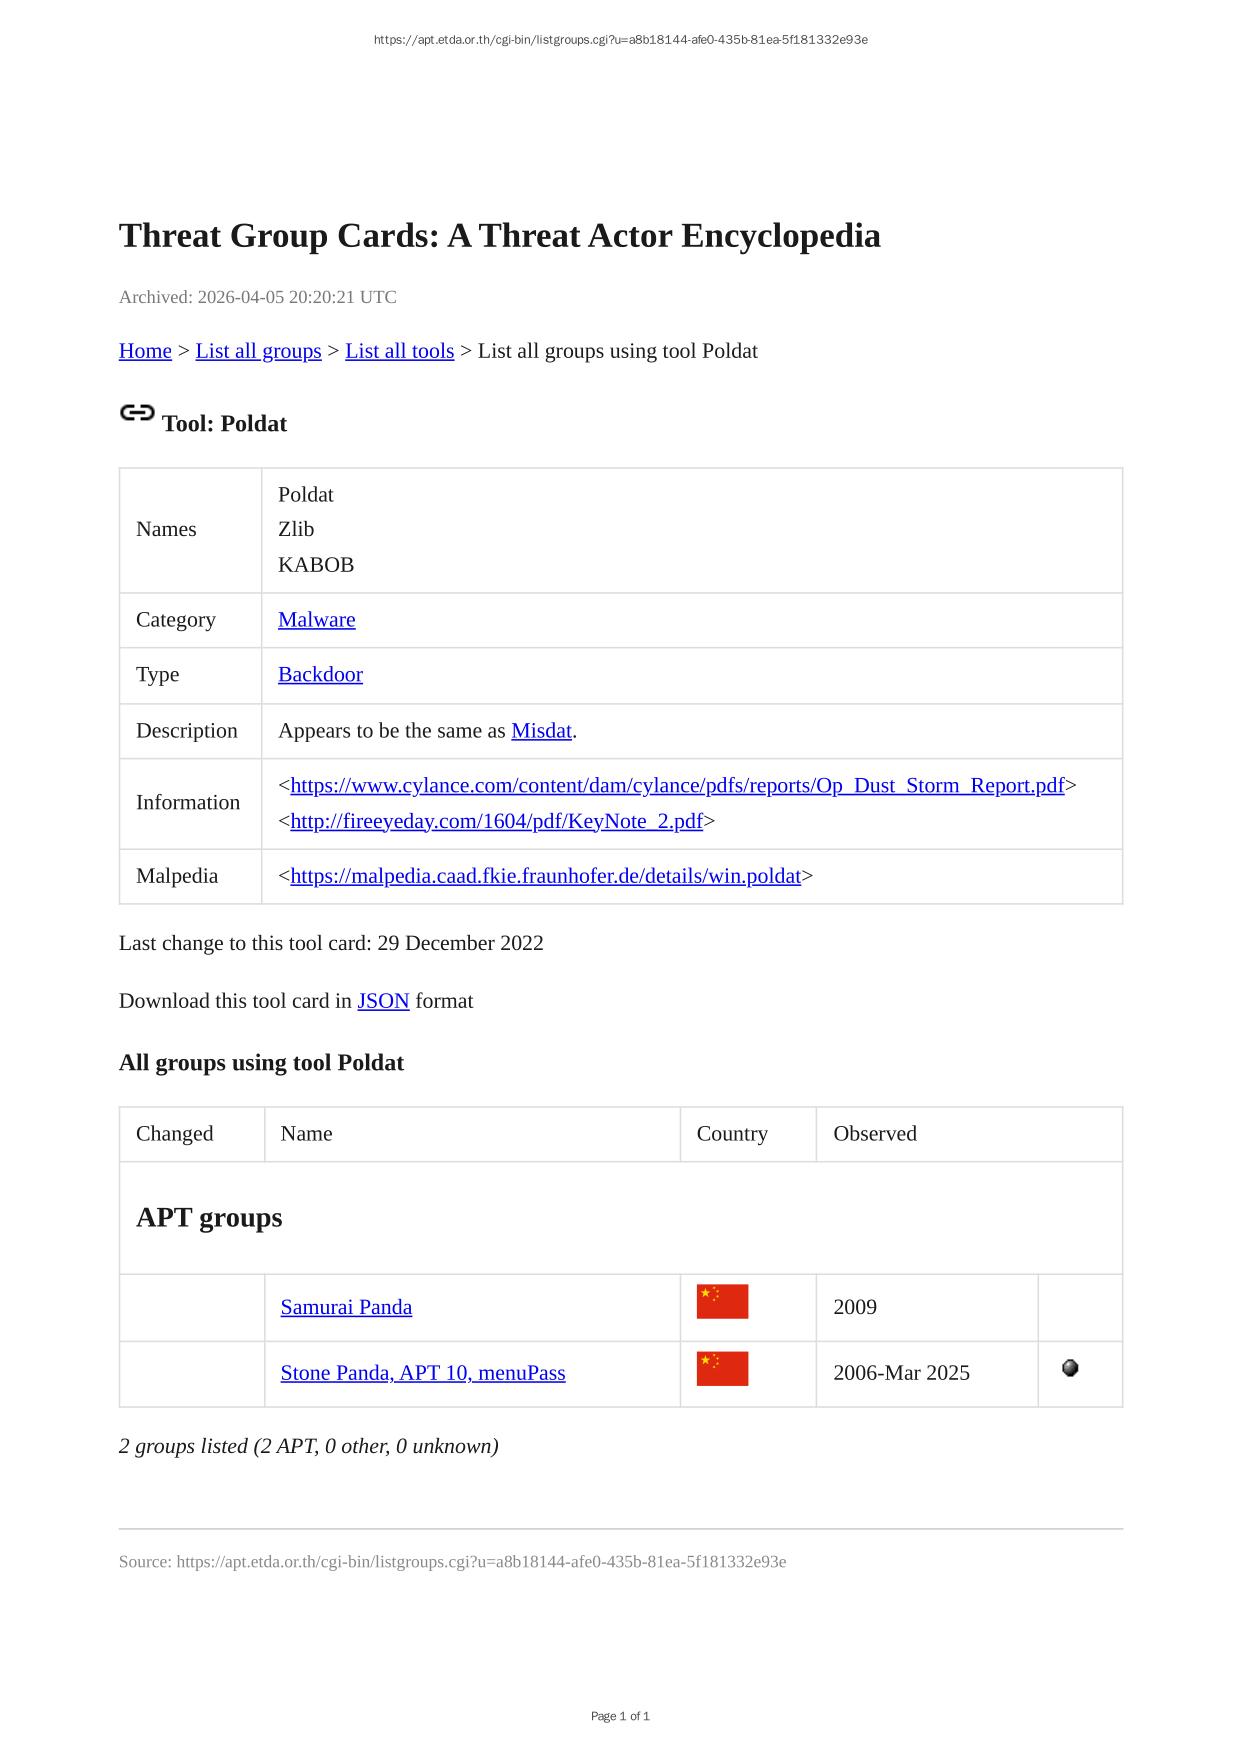Open Stone Panda, APT 10, menuPass group
1242x1756 pixels.
[423, 1373]
